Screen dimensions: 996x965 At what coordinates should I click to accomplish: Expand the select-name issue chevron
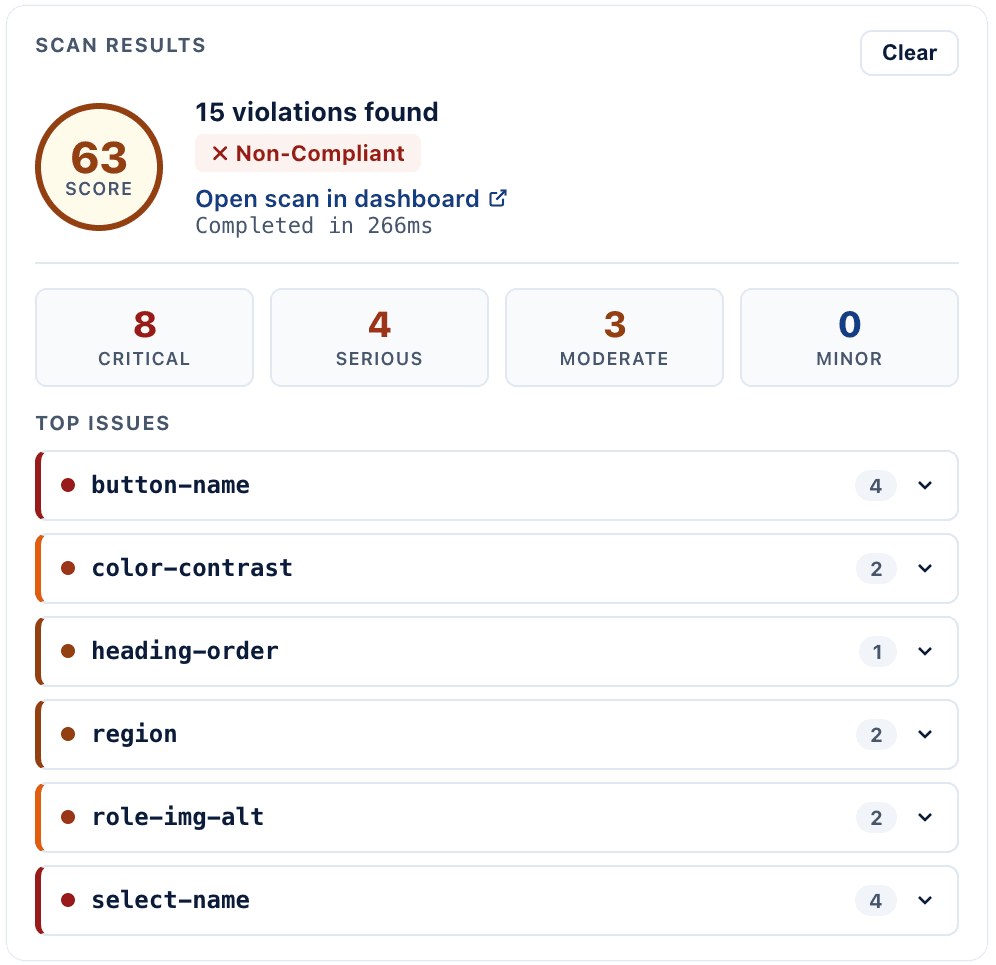point(925,900)
